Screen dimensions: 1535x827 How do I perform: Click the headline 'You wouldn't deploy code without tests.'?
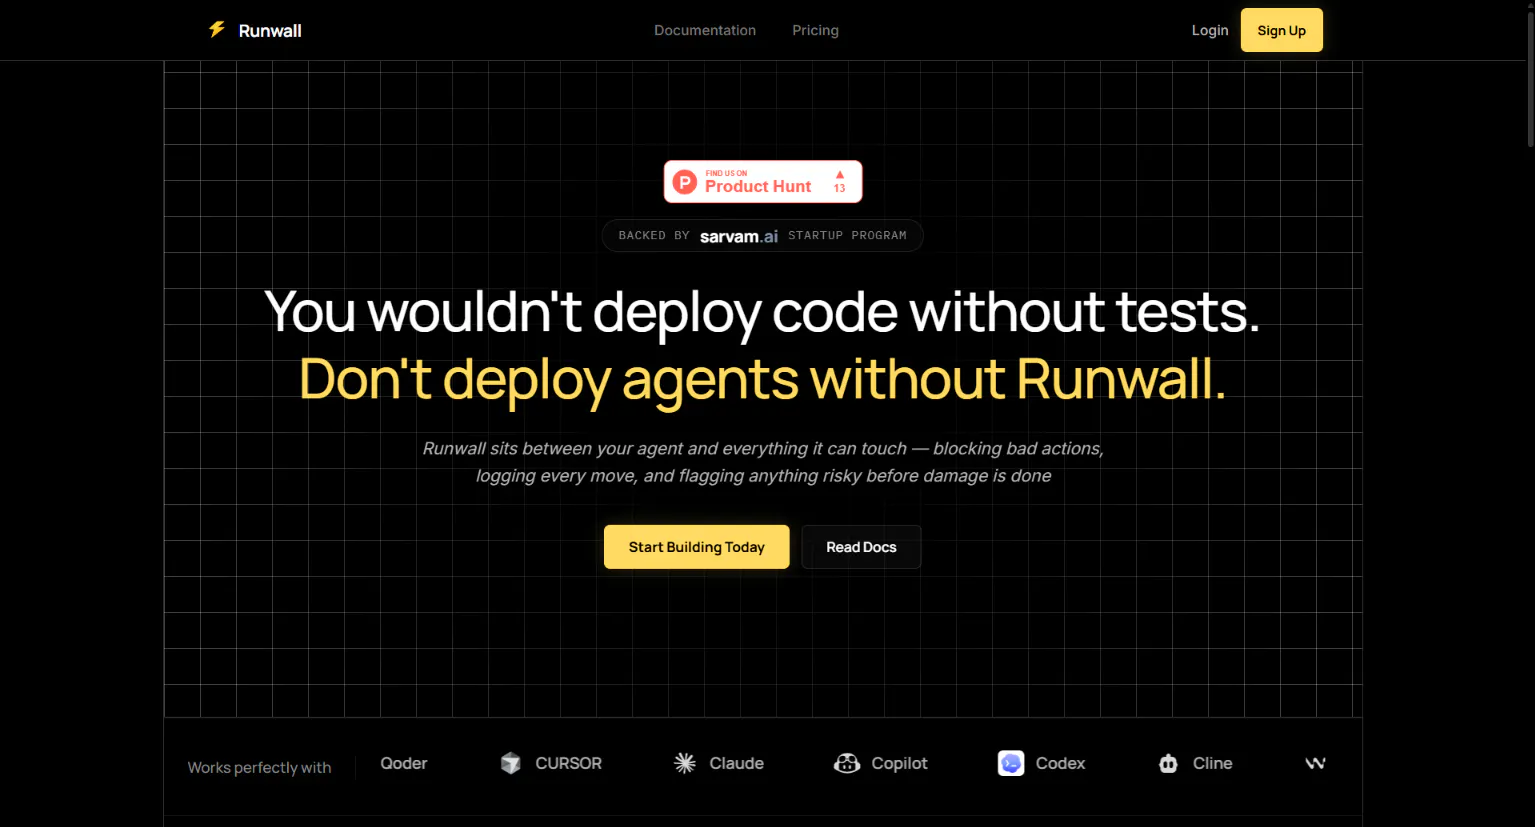[x=762, y=312]
